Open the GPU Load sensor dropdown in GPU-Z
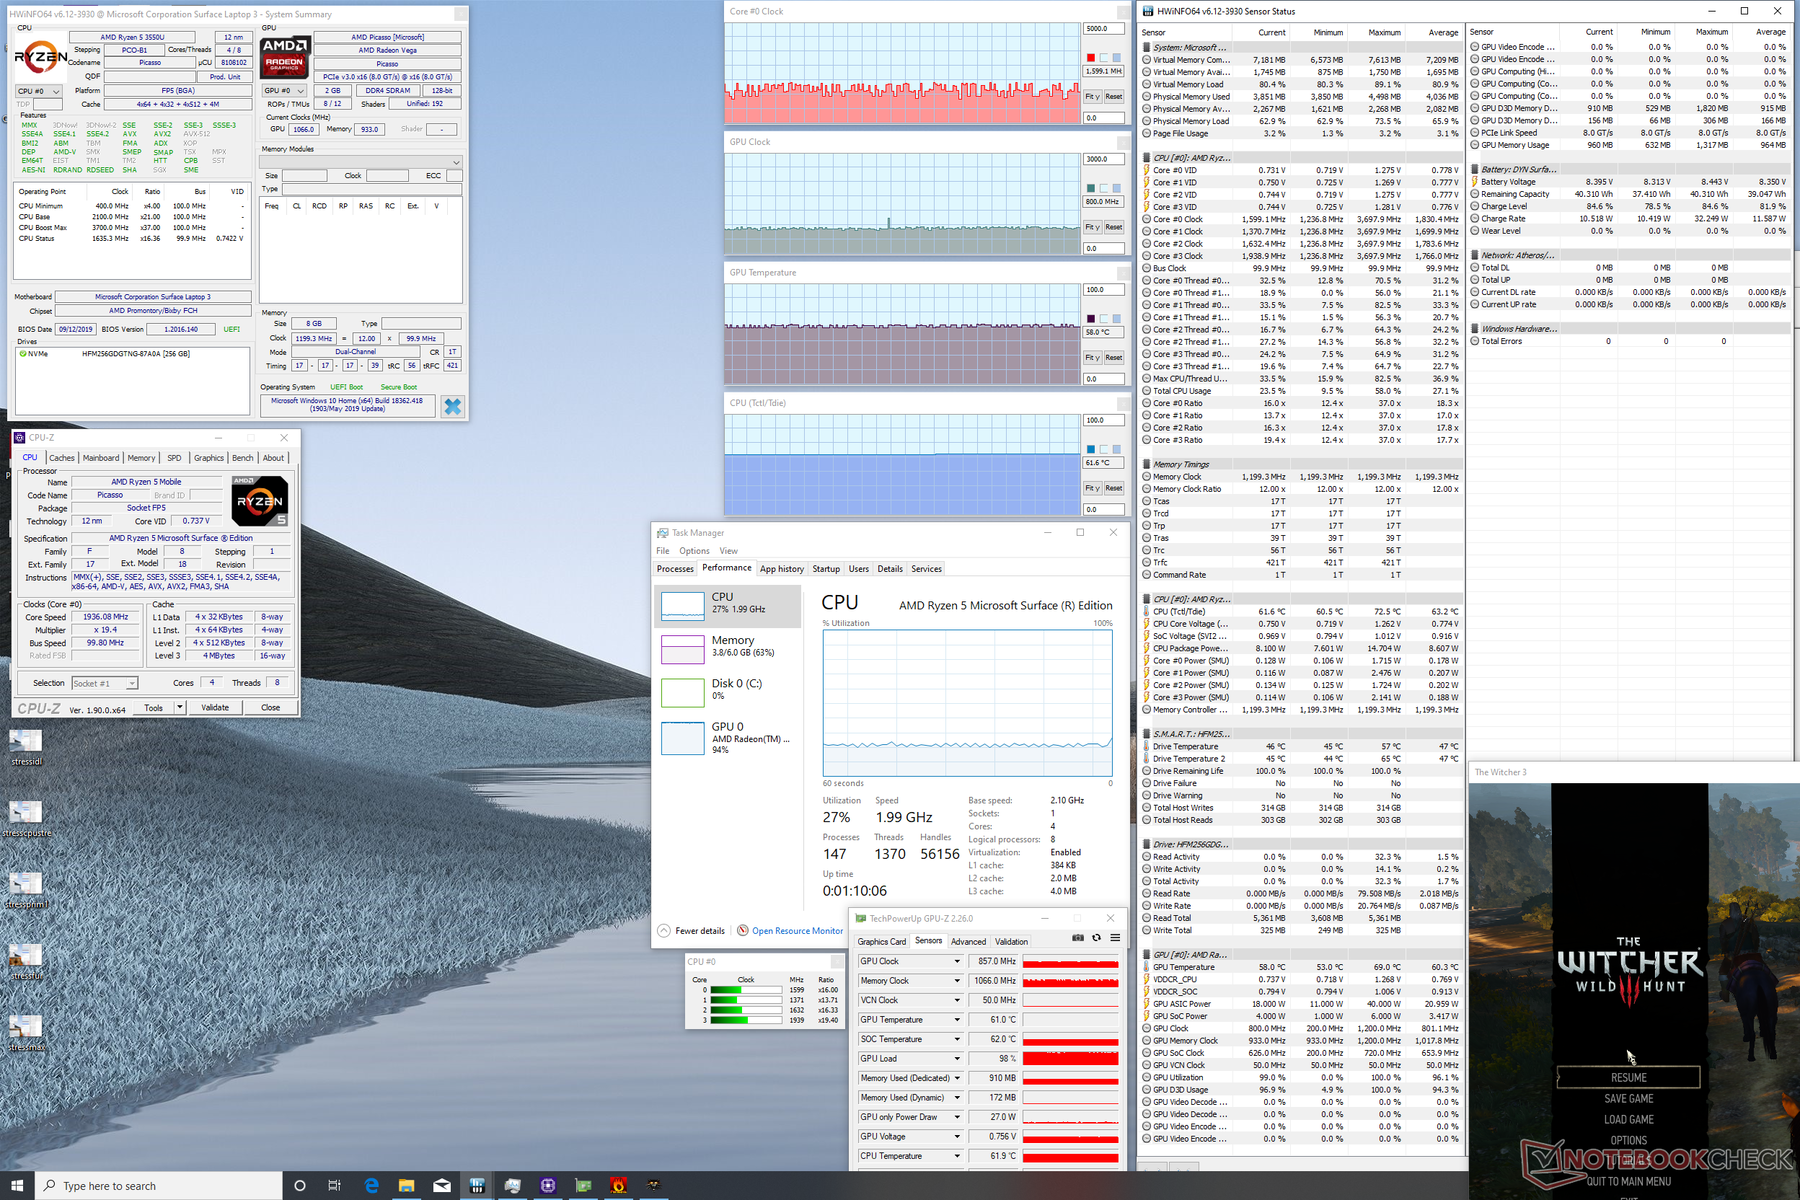This screenshot has width=1800, height=1200. 957,1059
